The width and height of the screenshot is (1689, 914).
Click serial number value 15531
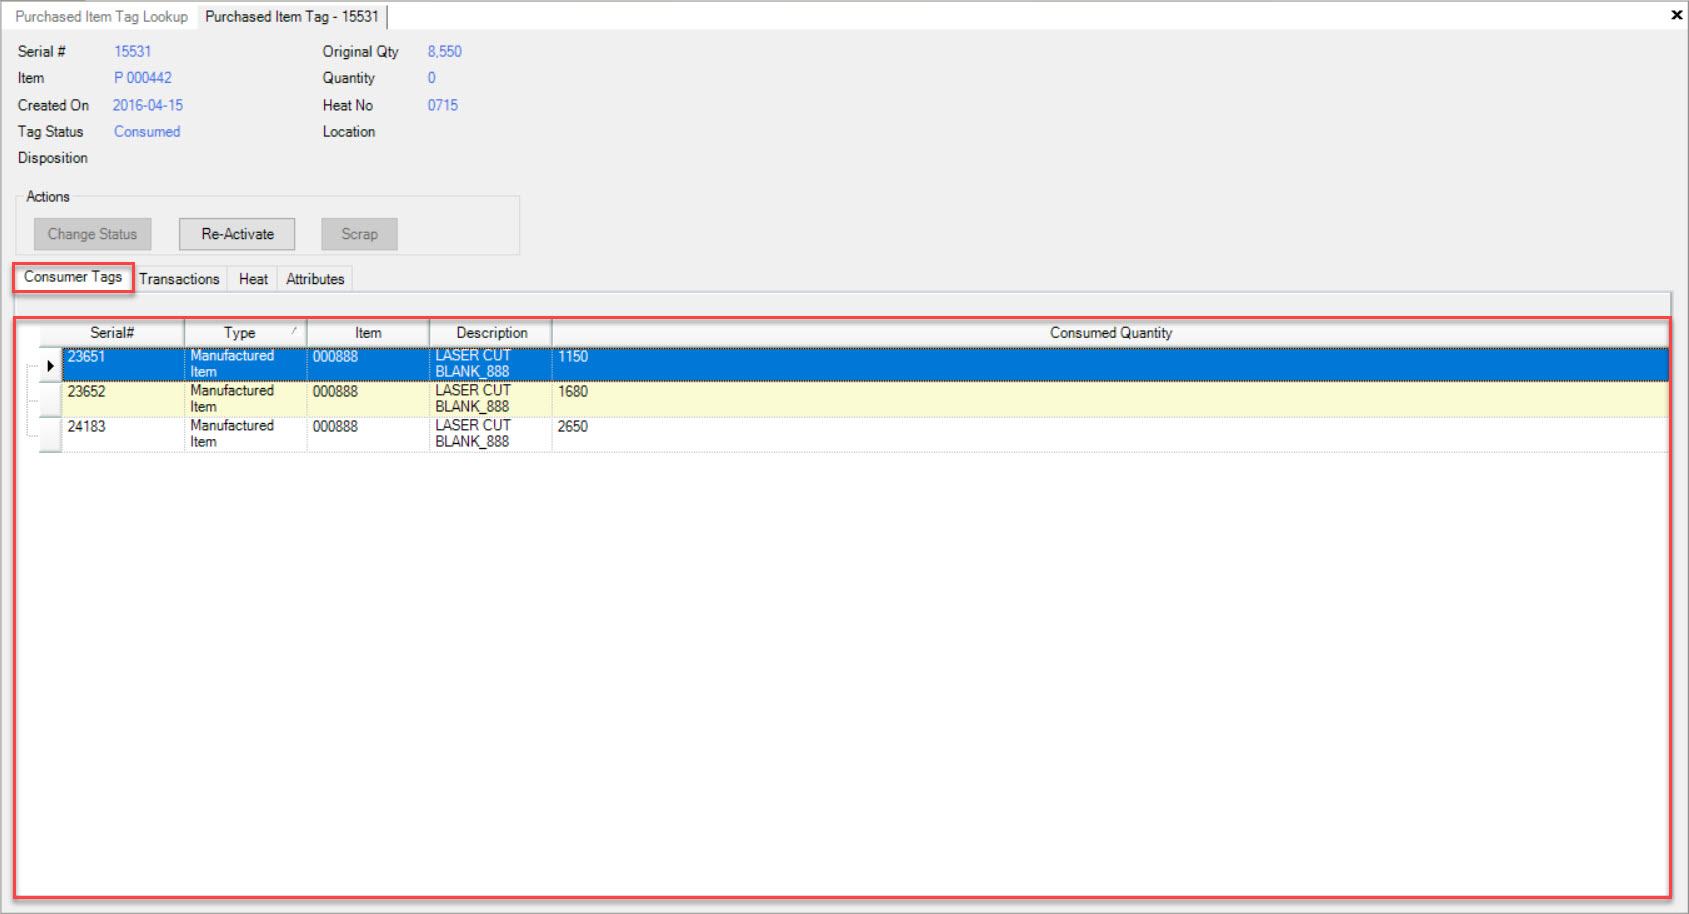[132, 52]
